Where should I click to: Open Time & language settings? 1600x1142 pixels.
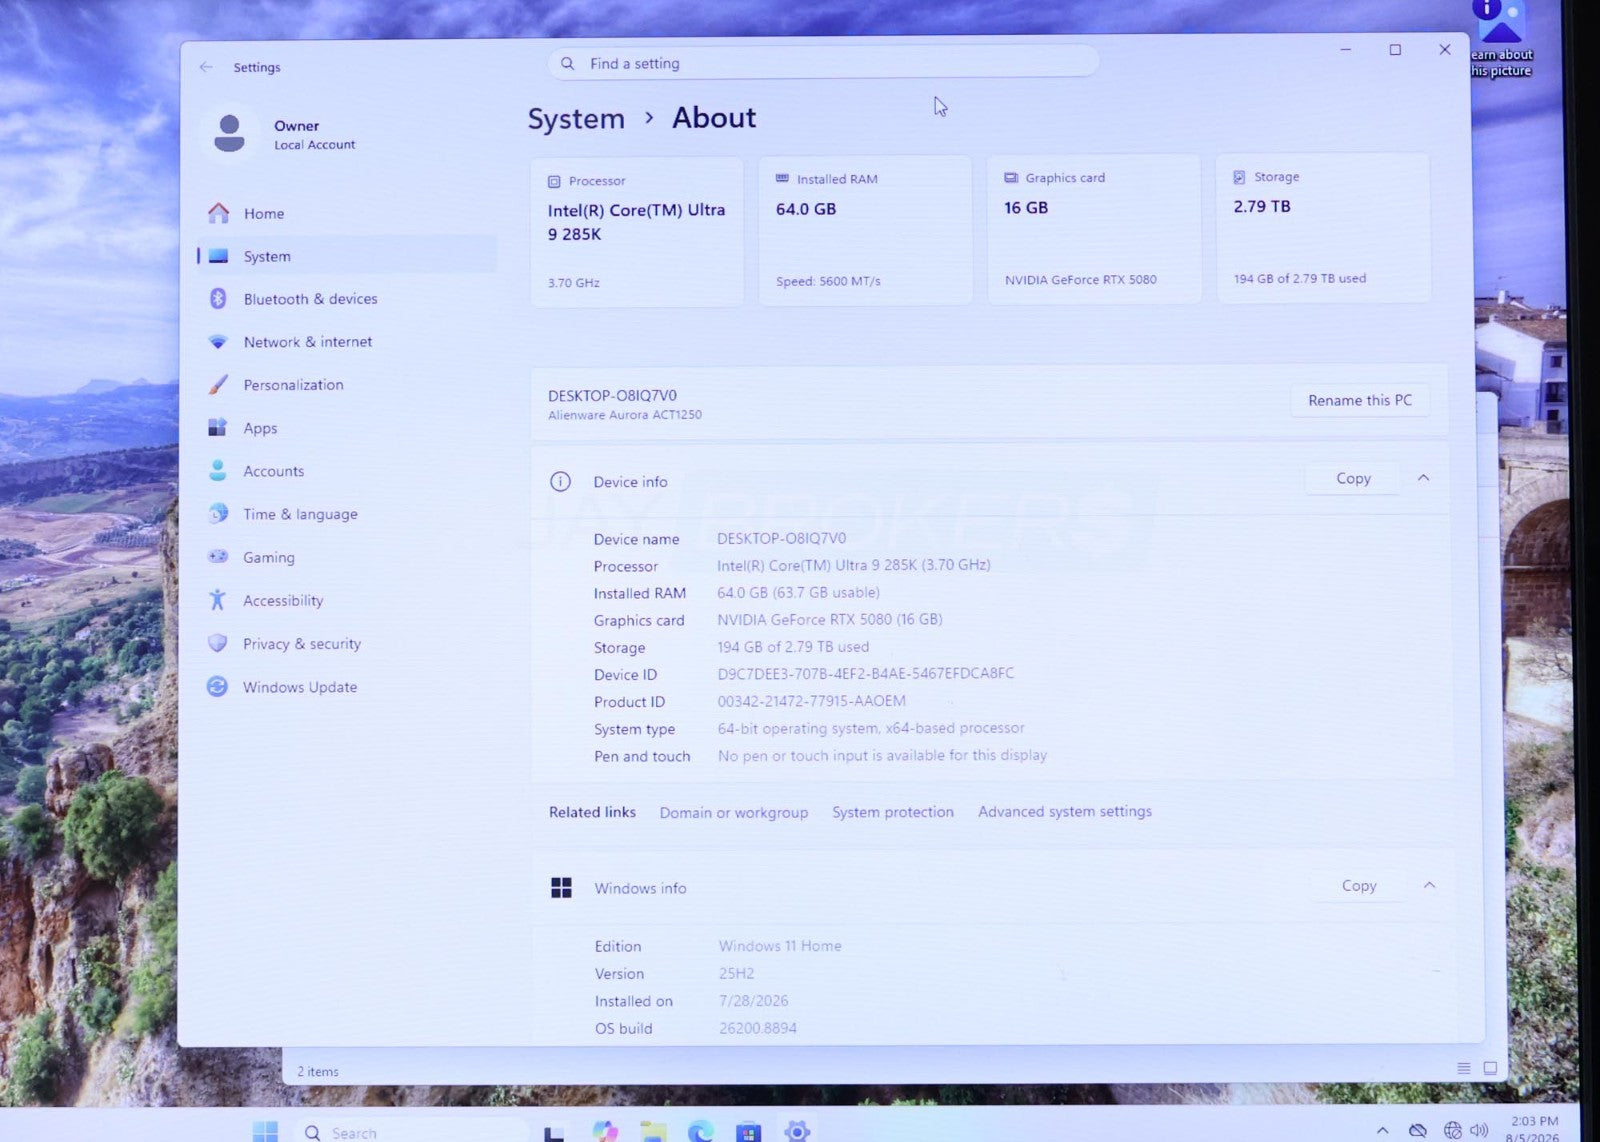tap(347, 514)
